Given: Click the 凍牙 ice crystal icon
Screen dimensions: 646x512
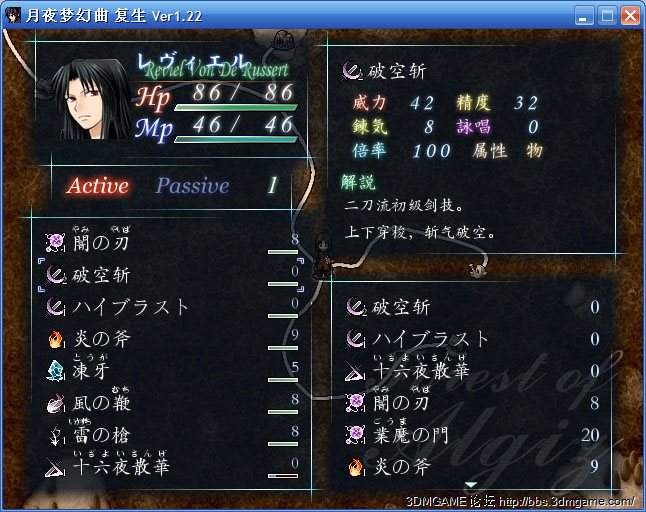Looking at the screenshot, I should [55, 371].
